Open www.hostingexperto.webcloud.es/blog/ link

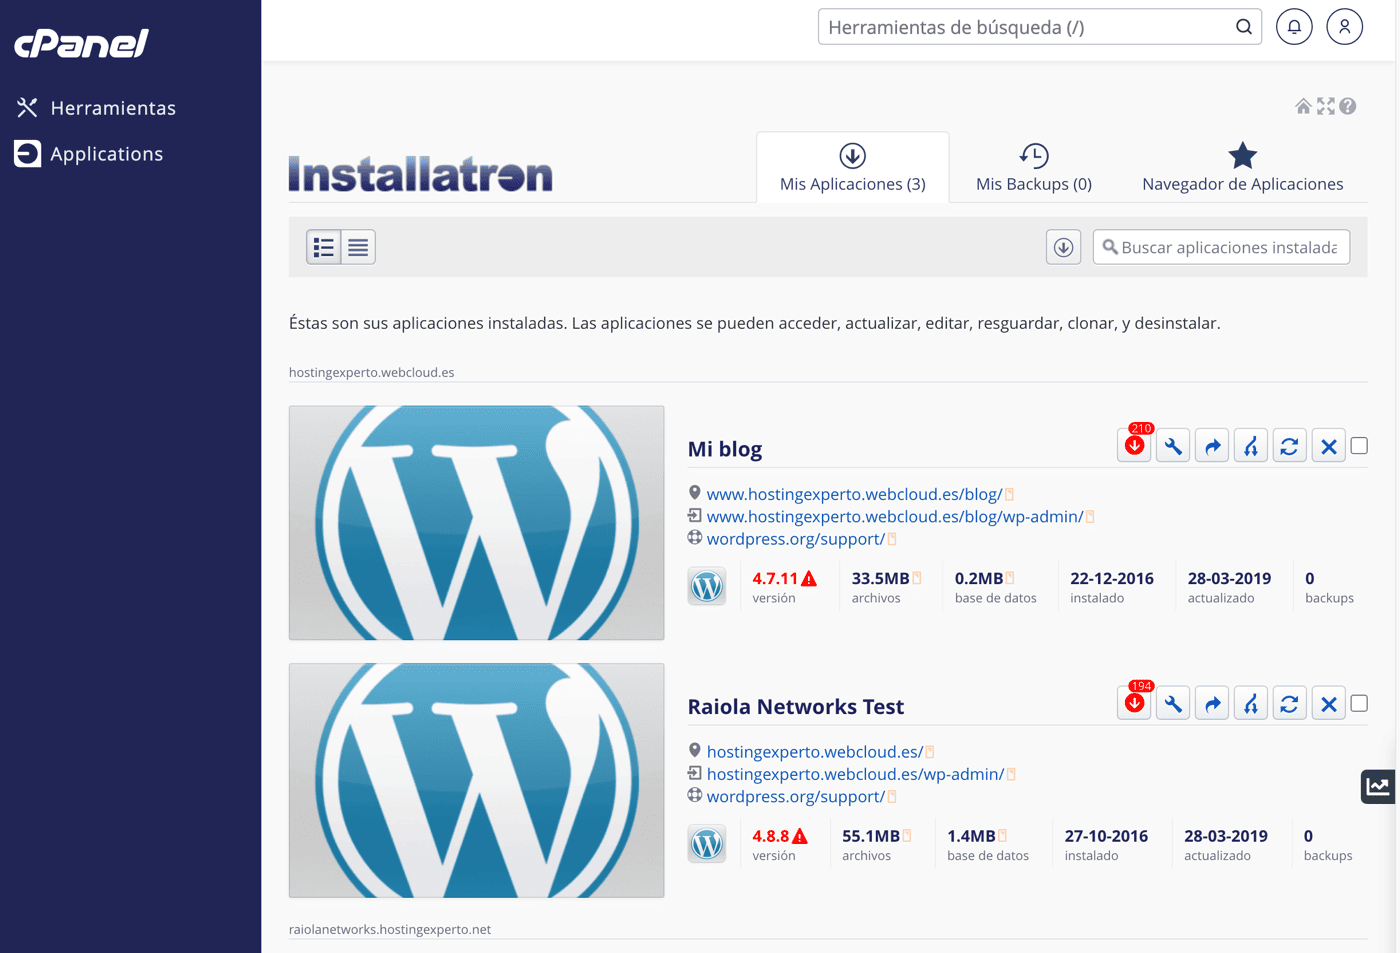(x=854, y=494)
